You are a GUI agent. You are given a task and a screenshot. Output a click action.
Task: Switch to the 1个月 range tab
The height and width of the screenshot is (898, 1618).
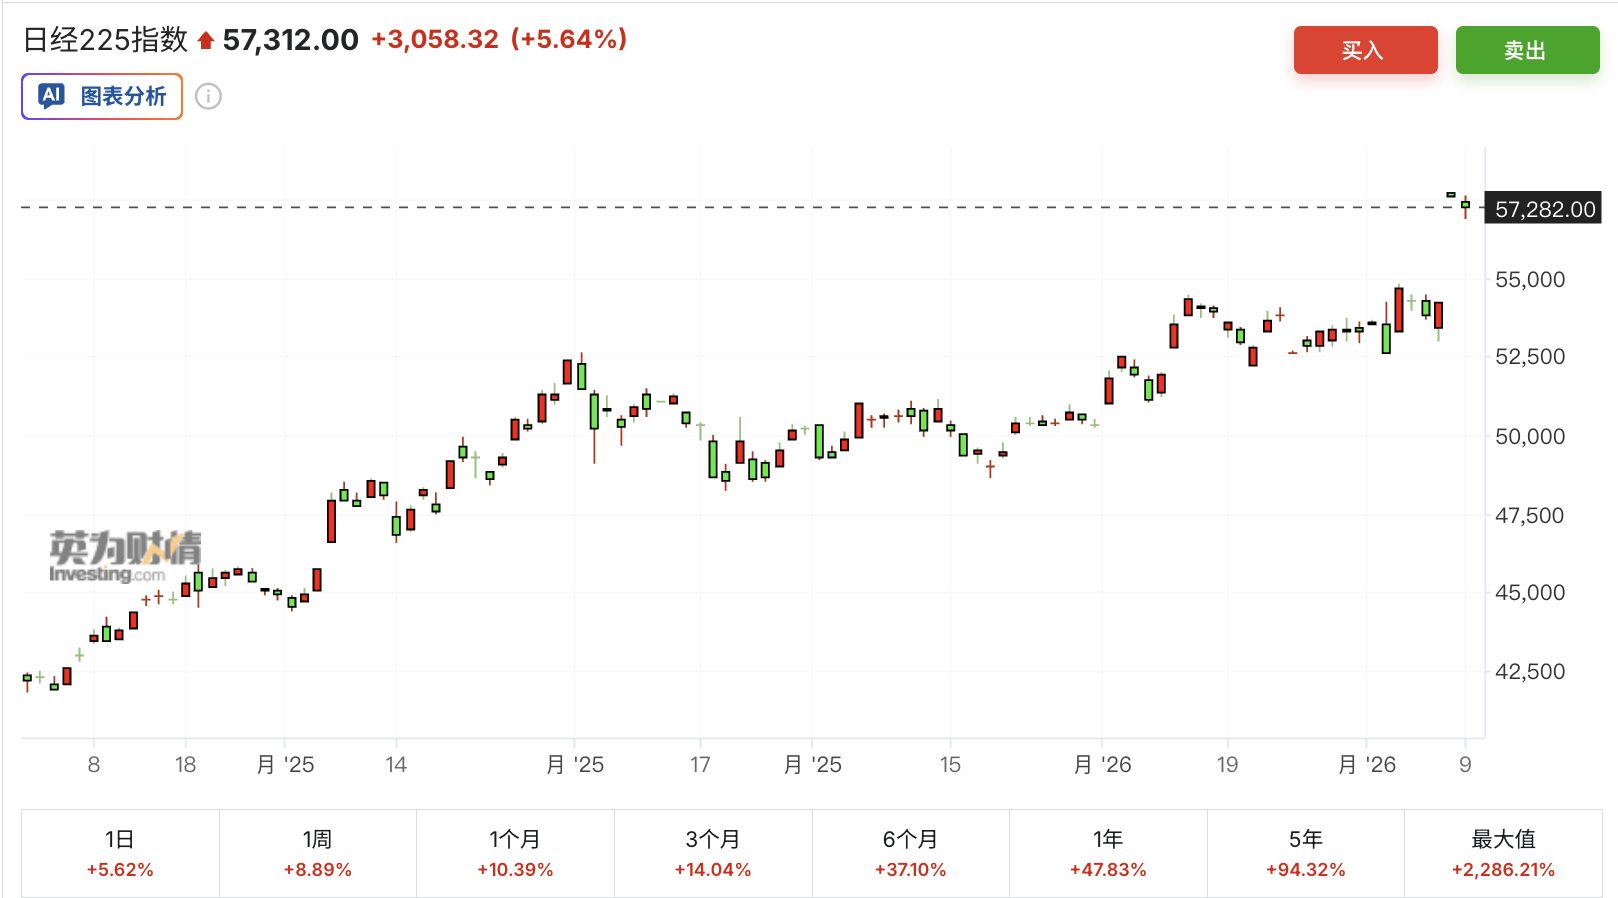coord(515,853)
